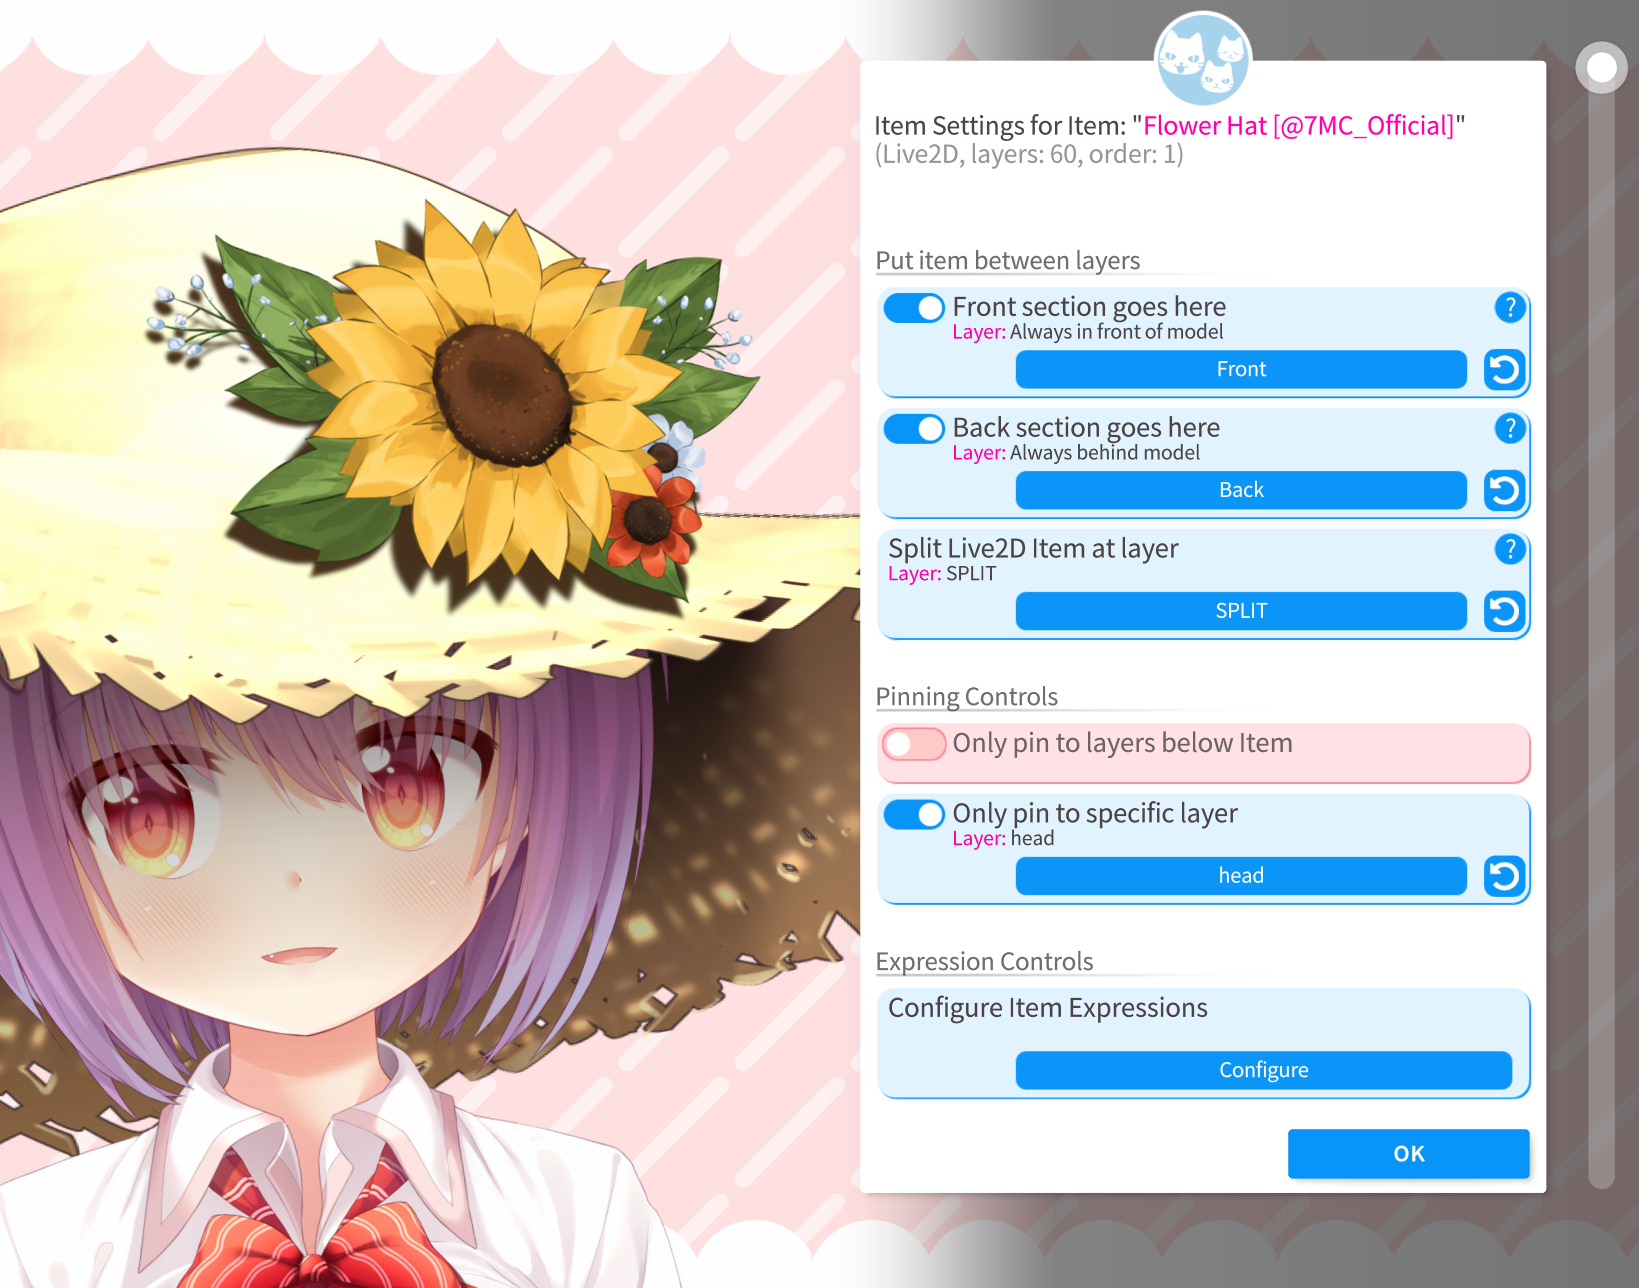
Task: Reset the Front section layer selection
Action: [x=1504, y=370]
